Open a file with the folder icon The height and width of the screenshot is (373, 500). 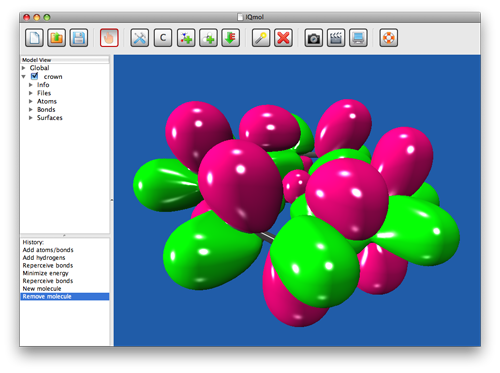[x=56, y=38]
